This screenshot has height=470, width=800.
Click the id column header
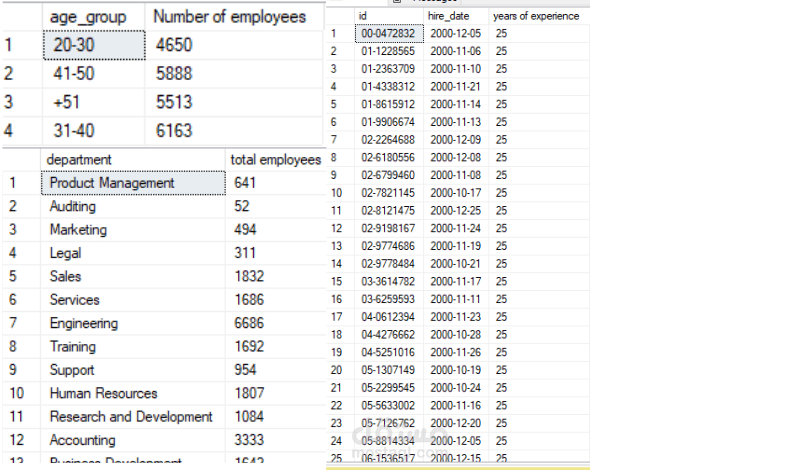click(x=389, y=16)
